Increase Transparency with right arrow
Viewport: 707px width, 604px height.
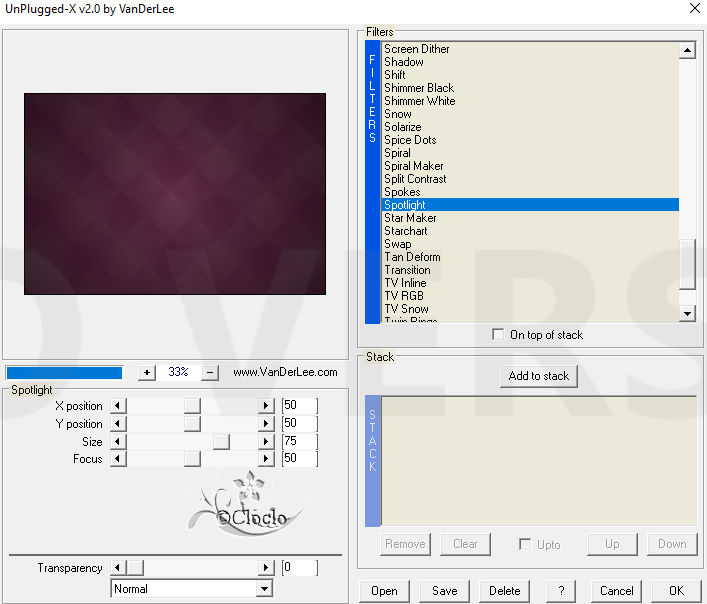(x=266, y=567)
